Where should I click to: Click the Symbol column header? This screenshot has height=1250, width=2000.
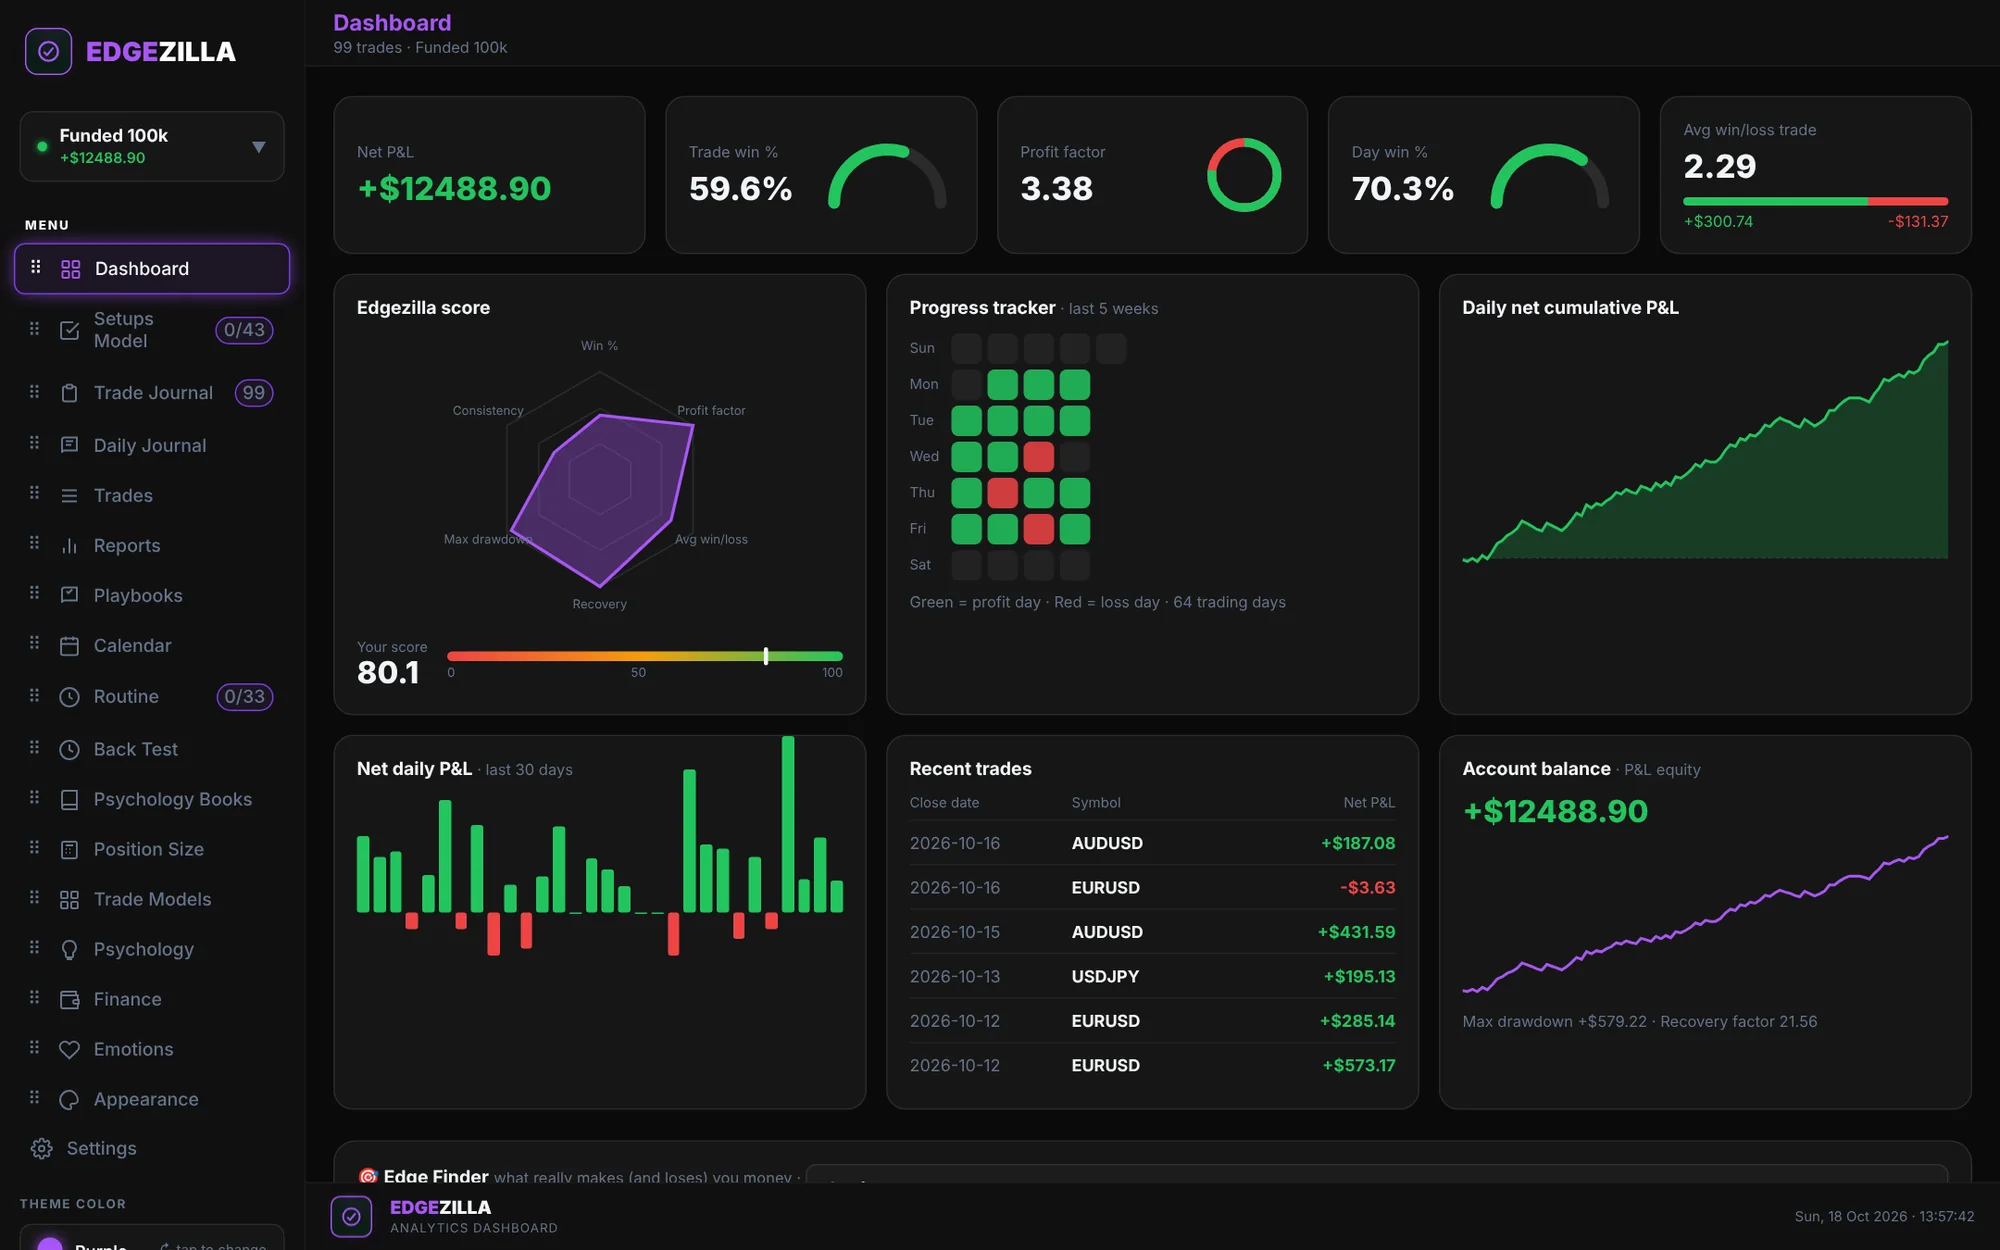coord(1096,803)
